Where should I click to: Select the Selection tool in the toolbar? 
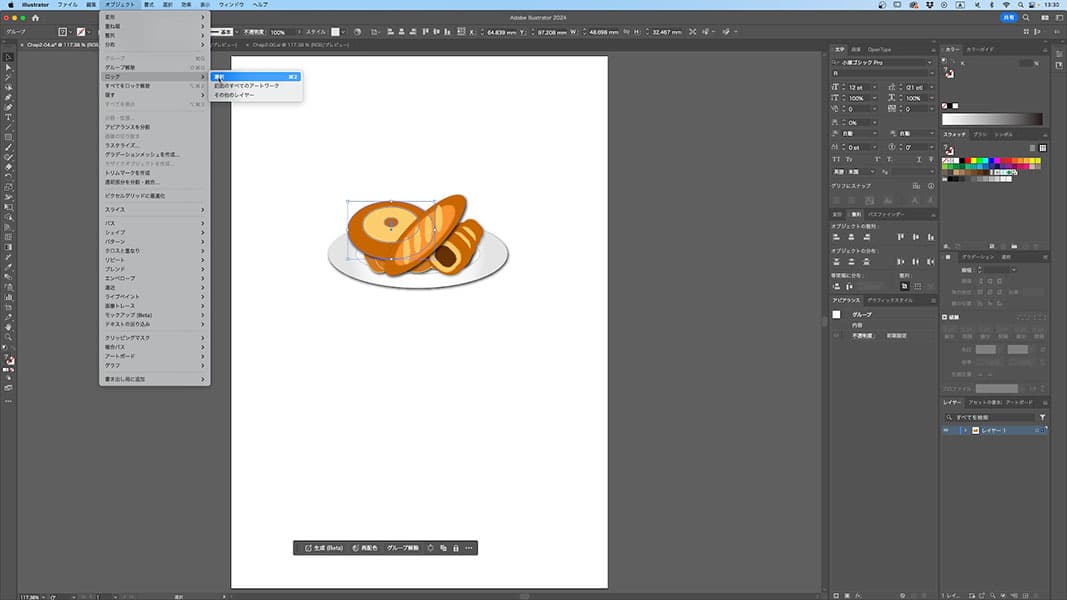coord(9,57)
